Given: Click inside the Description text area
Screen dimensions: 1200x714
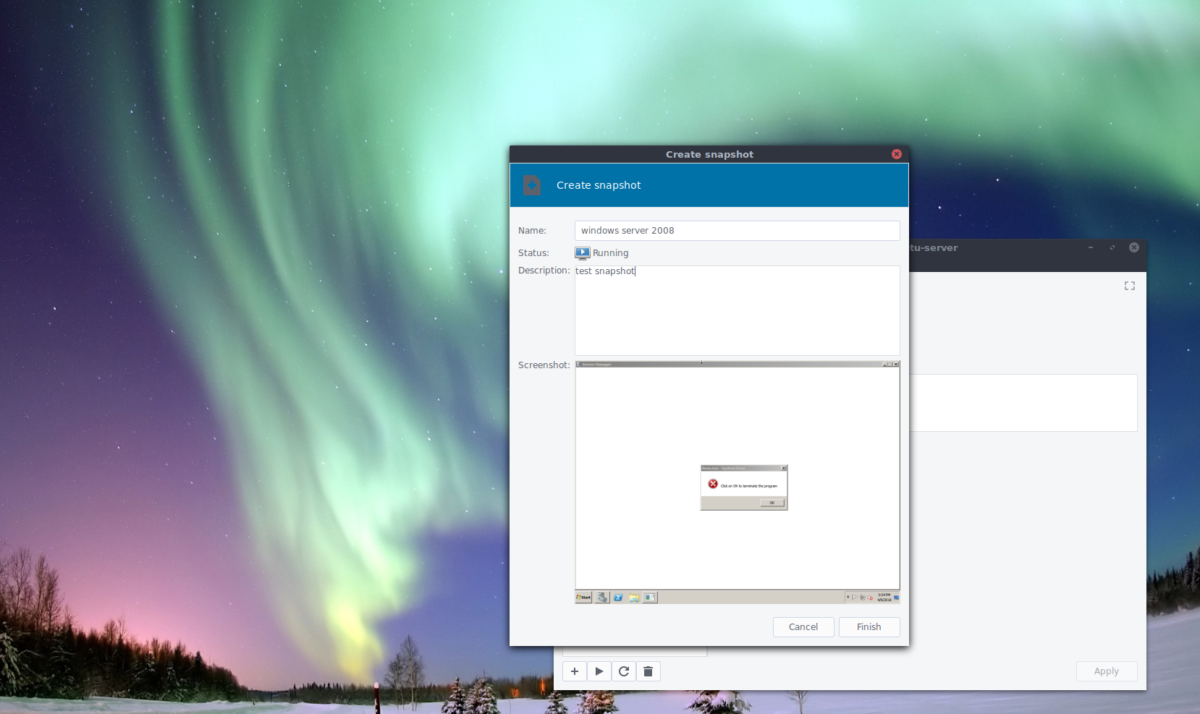Looking at the screenshot, I should [737, 310].
